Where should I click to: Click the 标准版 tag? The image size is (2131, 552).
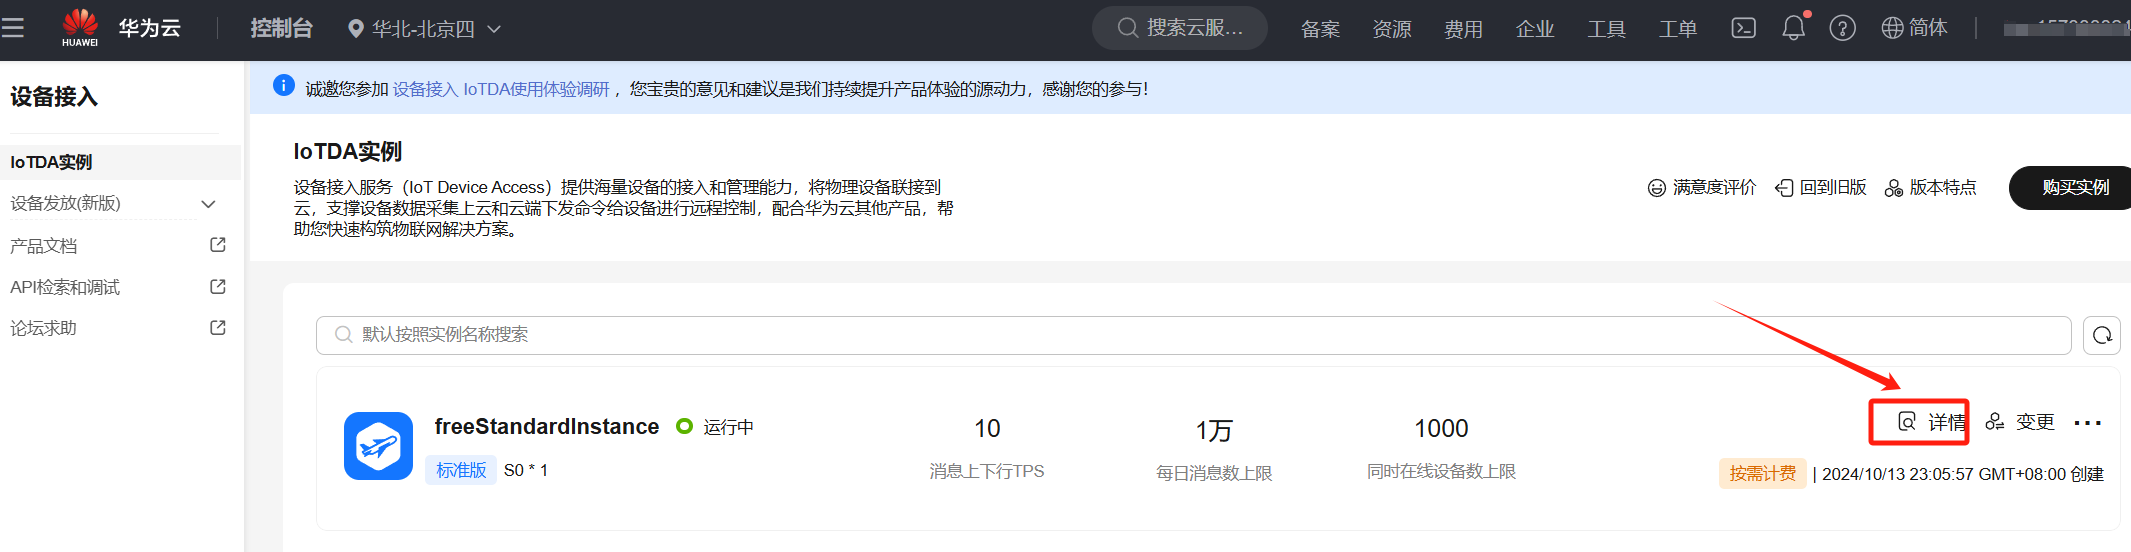point(461,470)
